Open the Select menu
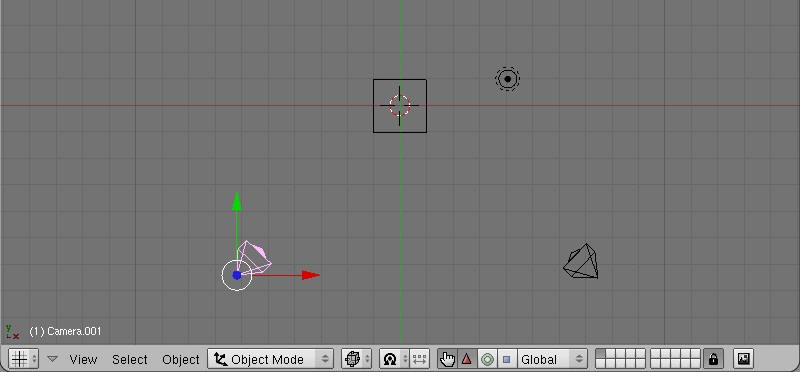This screenshot has height=372, width=800. [130, 359]
